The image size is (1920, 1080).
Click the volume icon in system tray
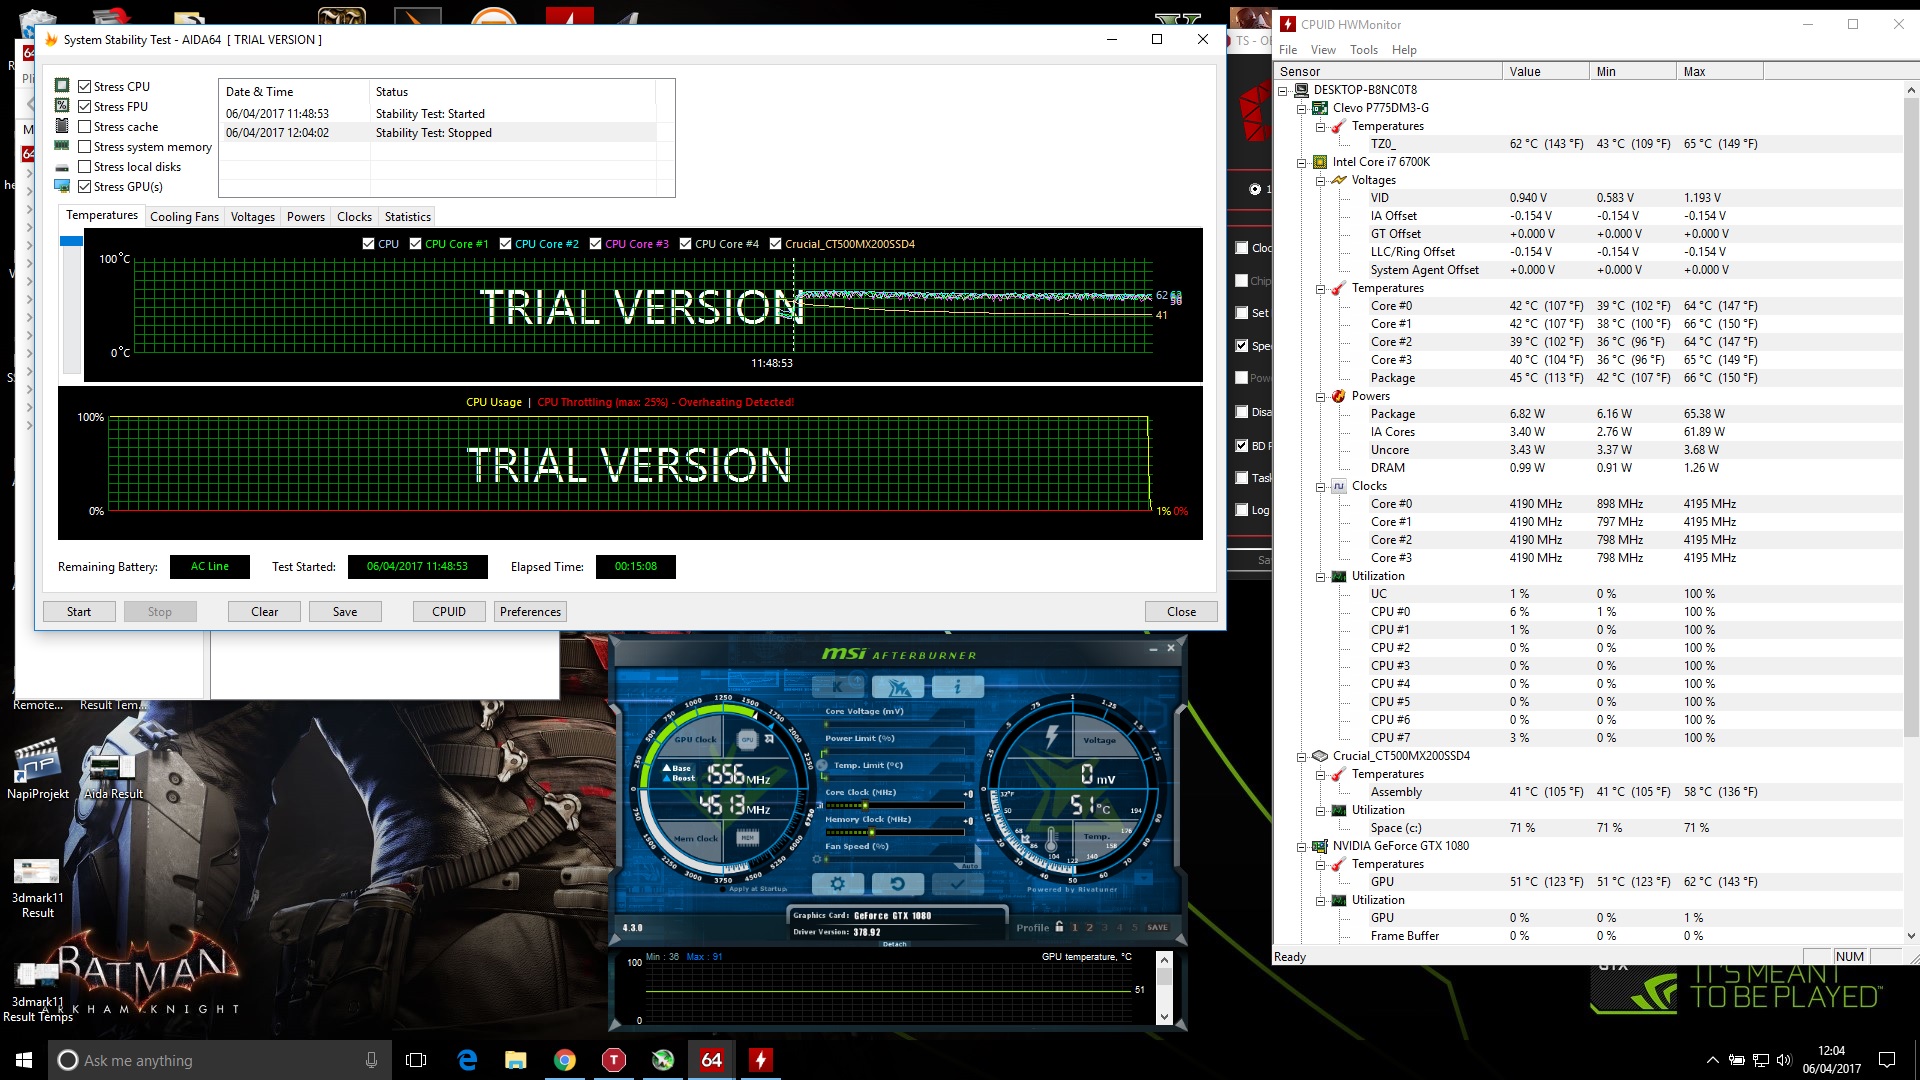coord(1785,1060)
